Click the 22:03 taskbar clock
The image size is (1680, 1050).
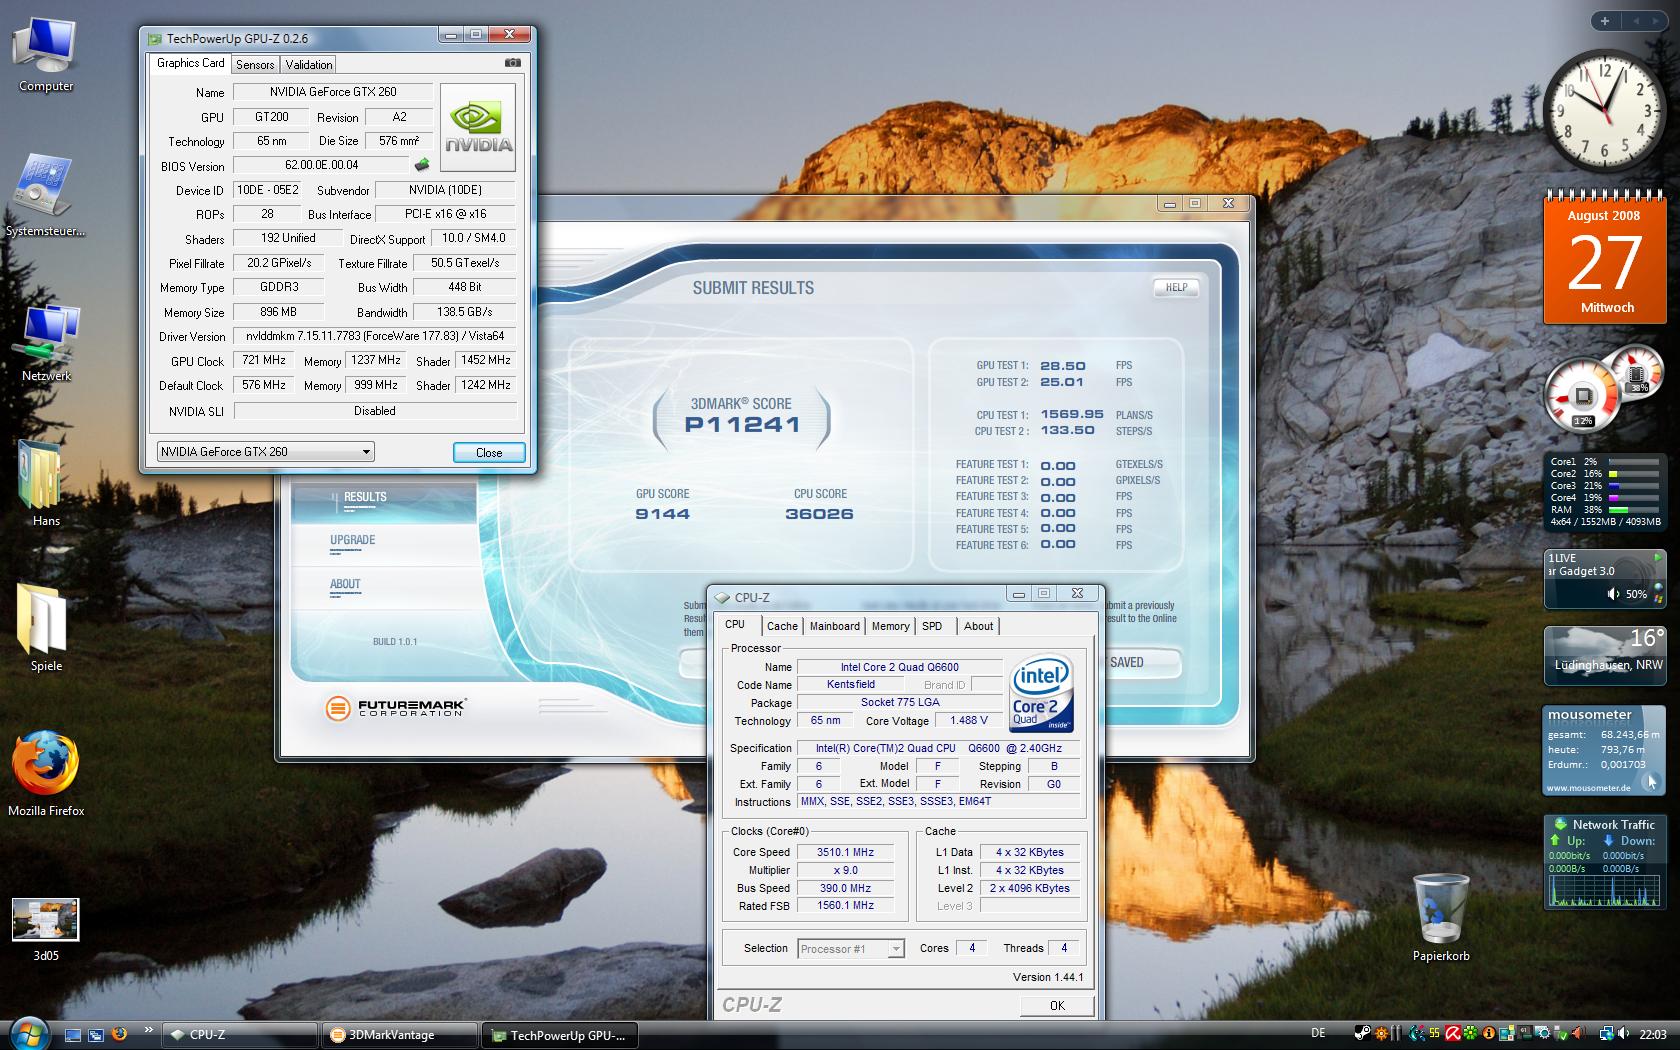point(1653,1034)
